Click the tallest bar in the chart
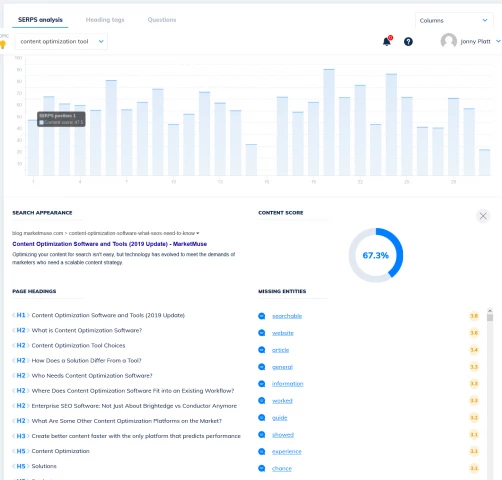Viewport: 502px width, 480px height. [329, 122]
